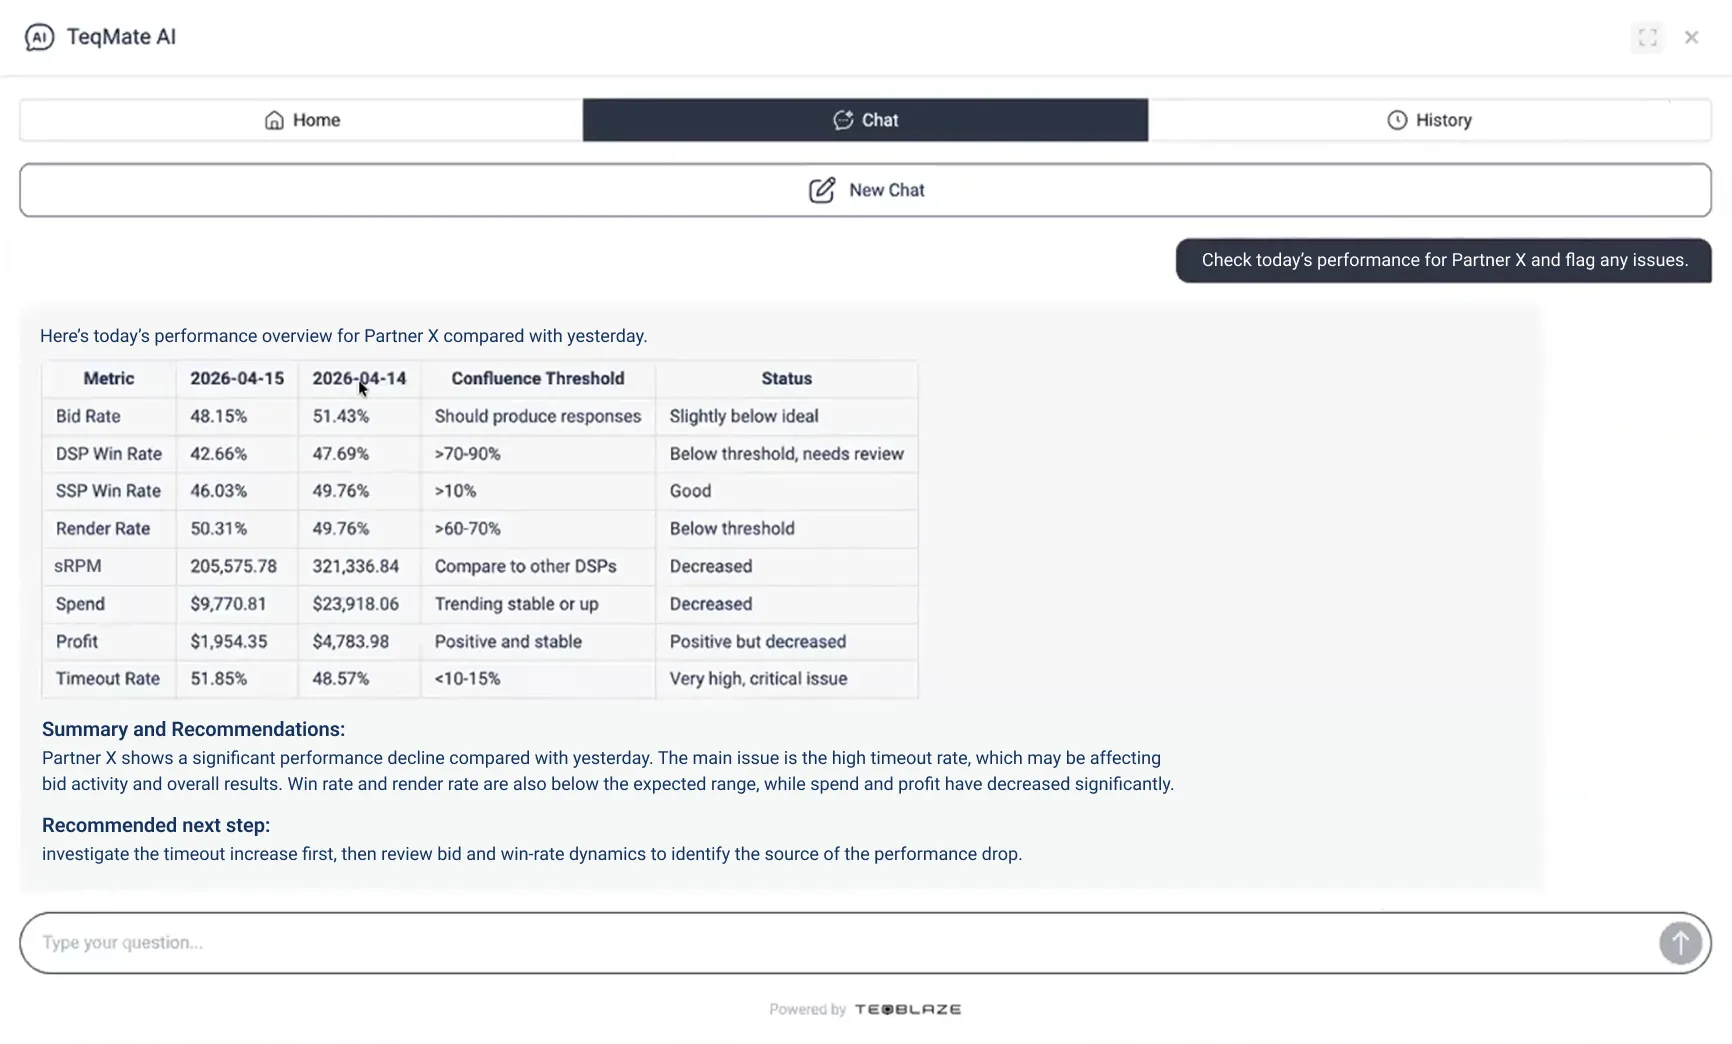This screenshot has height=1044, width=1732.
Task: Click the 51.85% timeout rate value
Action: coord(218,678)
